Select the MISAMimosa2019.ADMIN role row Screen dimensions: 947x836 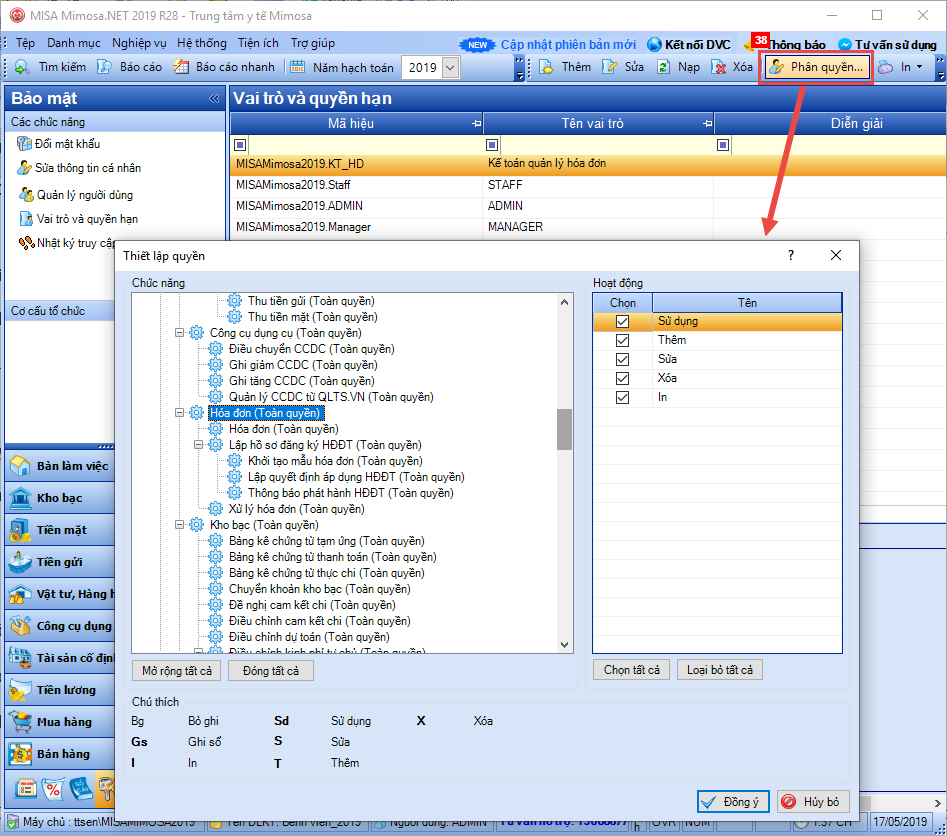click(588, 206)
